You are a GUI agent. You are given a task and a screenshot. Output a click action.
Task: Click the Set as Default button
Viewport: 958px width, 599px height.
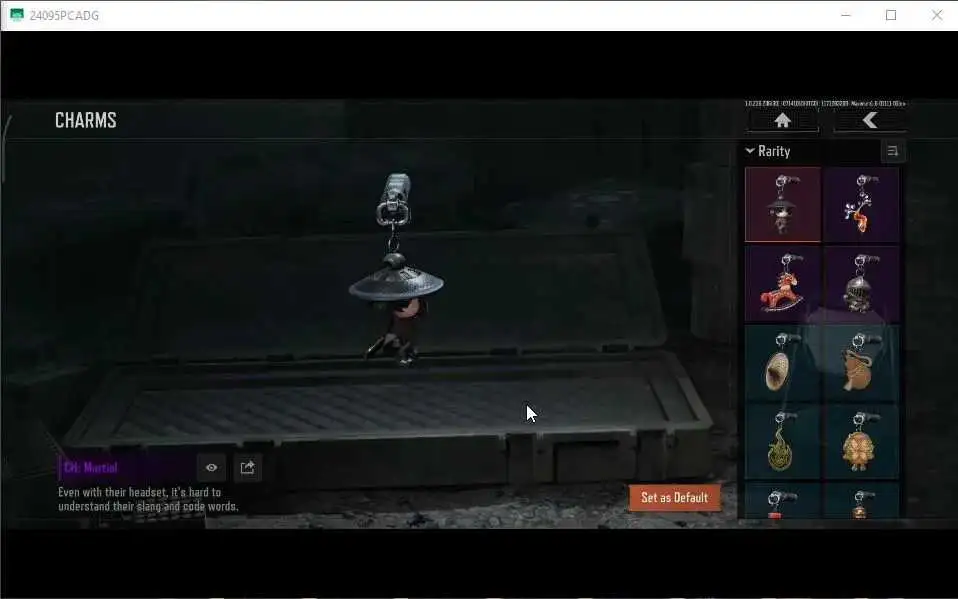675,498
